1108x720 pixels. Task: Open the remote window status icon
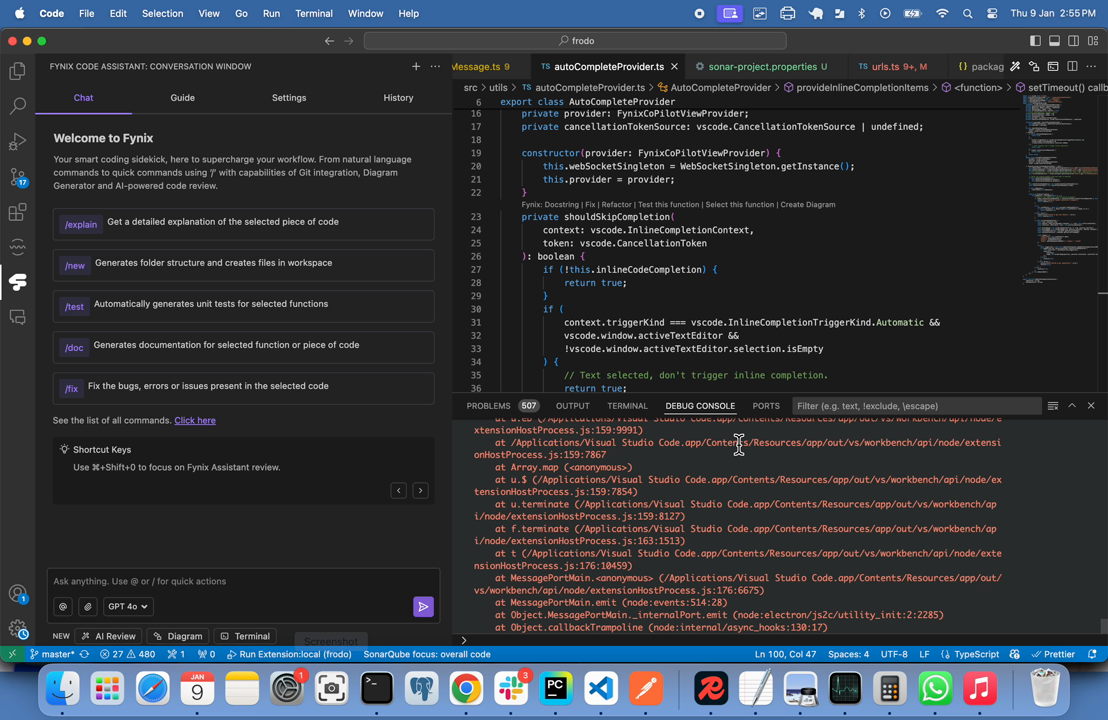12,654
